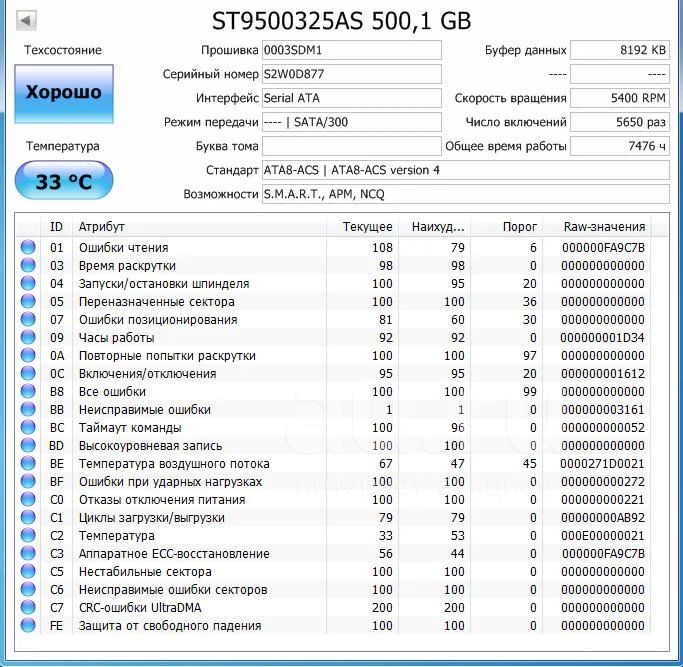Click the Буфер данных value 8192 KB
Viewport: 683px width, 667px height.
(620, 50)
